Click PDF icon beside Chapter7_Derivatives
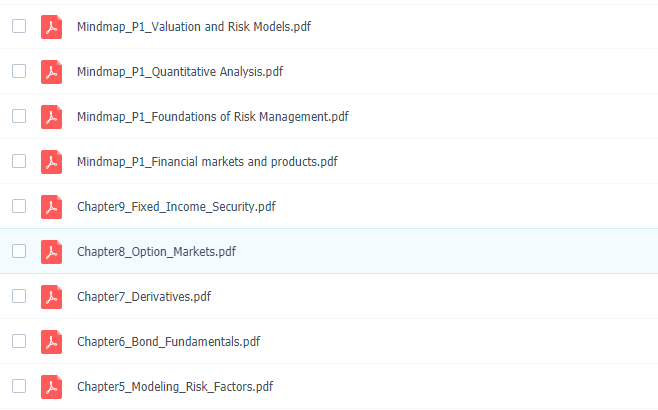 point(51,297)
